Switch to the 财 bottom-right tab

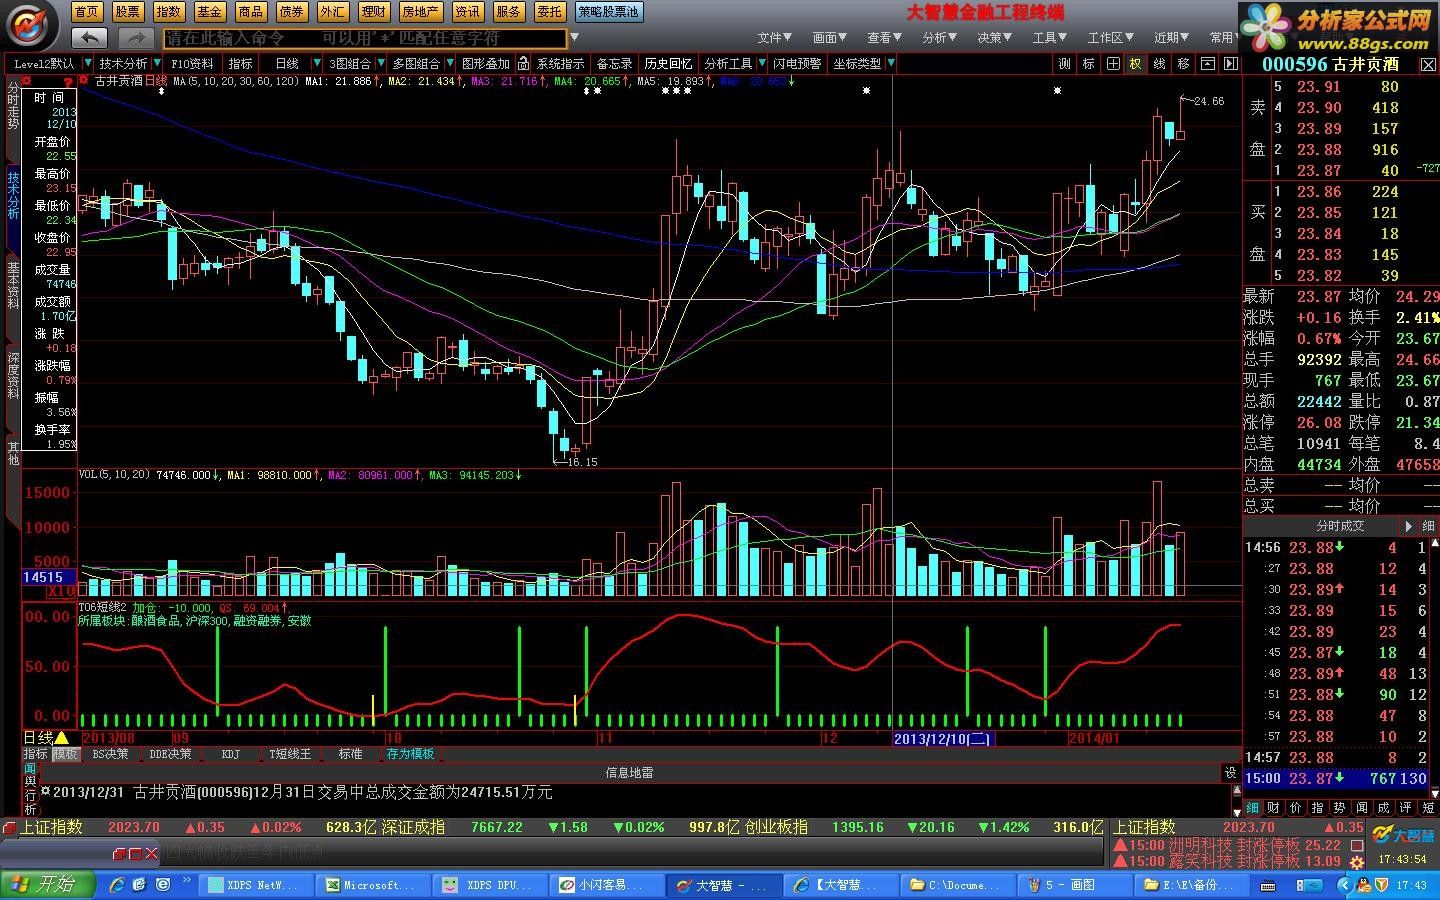tap(1273, 807)
